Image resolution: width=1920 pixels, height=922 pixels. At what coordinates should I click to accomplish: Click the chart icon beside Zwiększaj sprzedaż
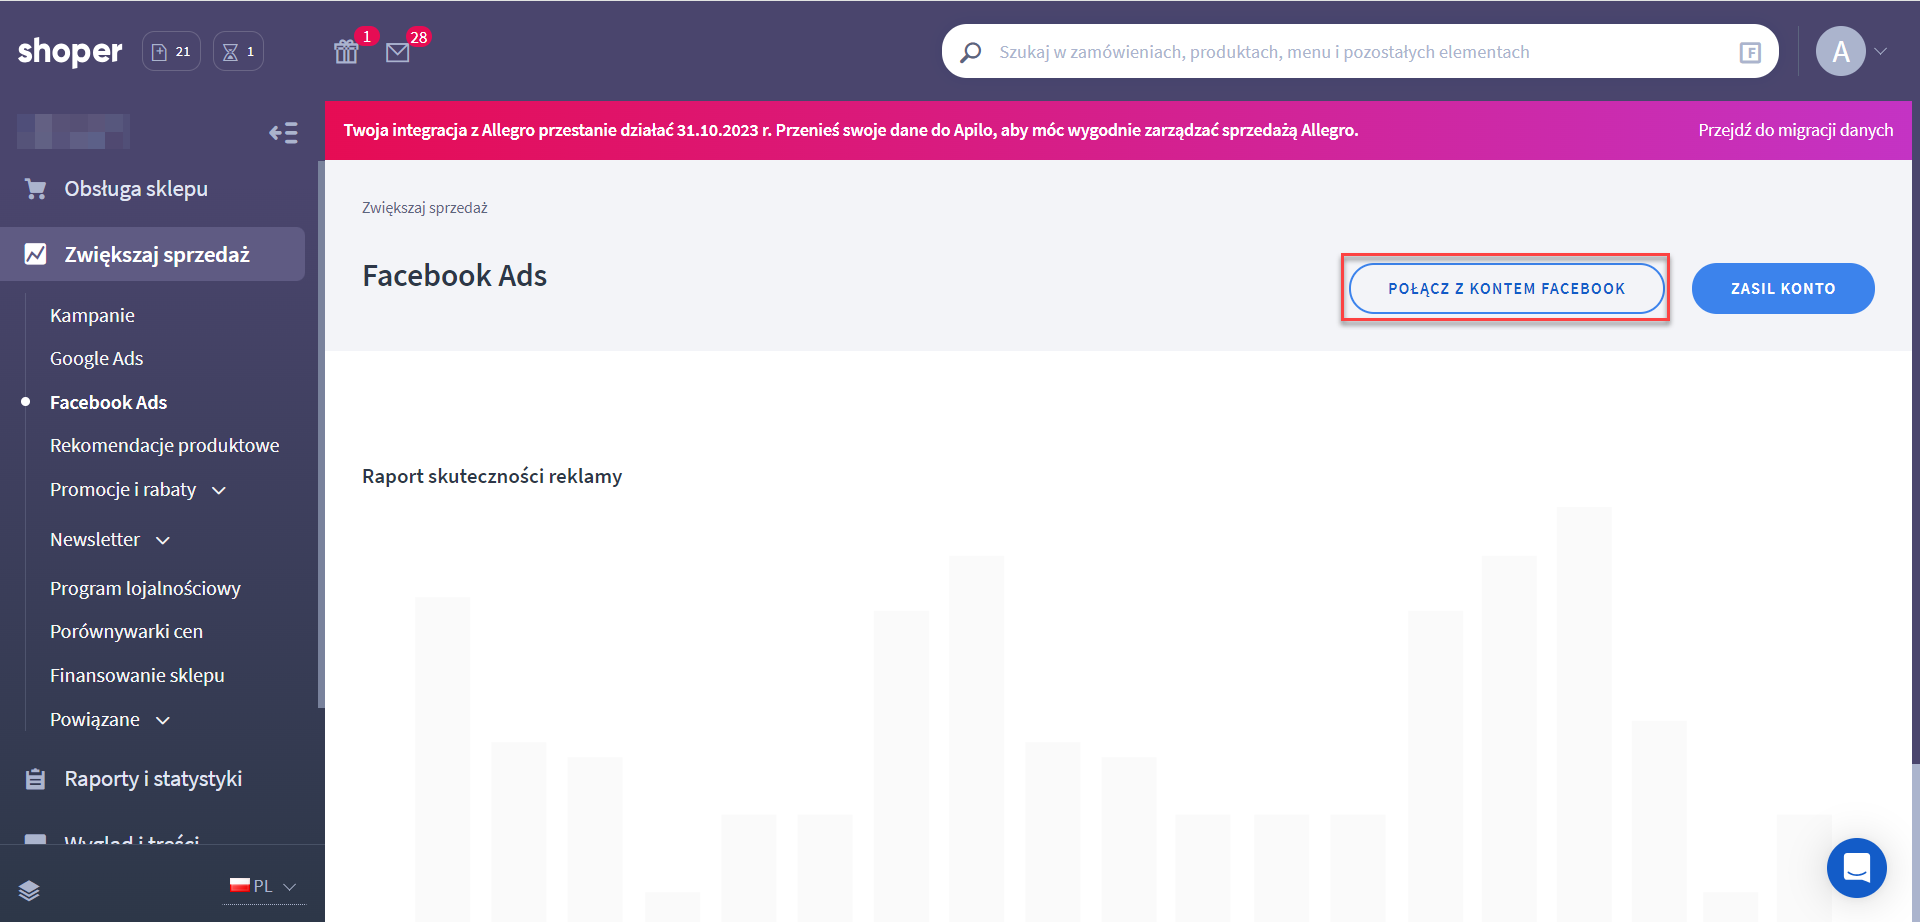click(36, 254)
